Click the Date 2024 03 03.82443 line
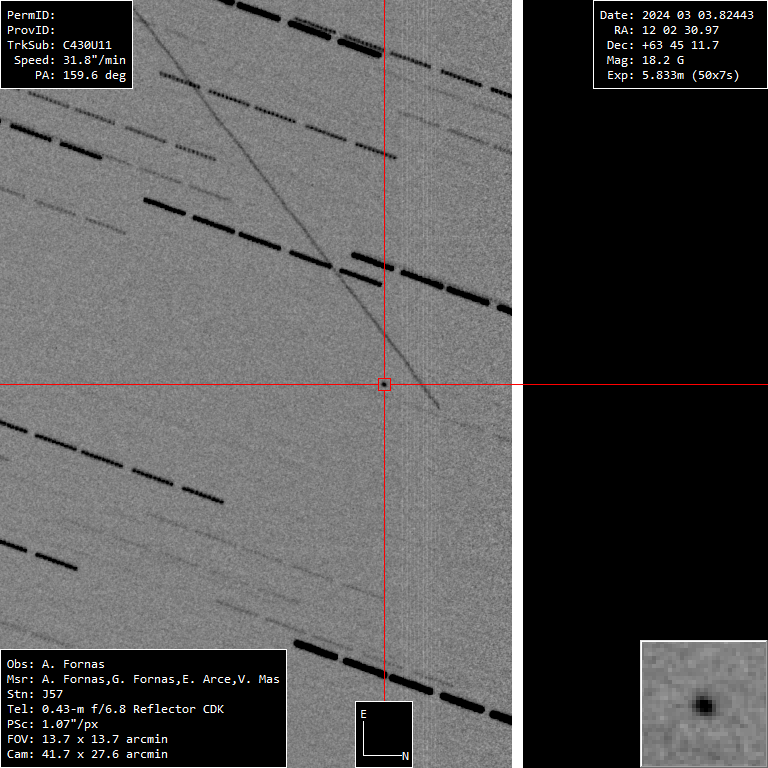This screenshot has width=768, height=768. pyautogui.click(x=676, y=15)
